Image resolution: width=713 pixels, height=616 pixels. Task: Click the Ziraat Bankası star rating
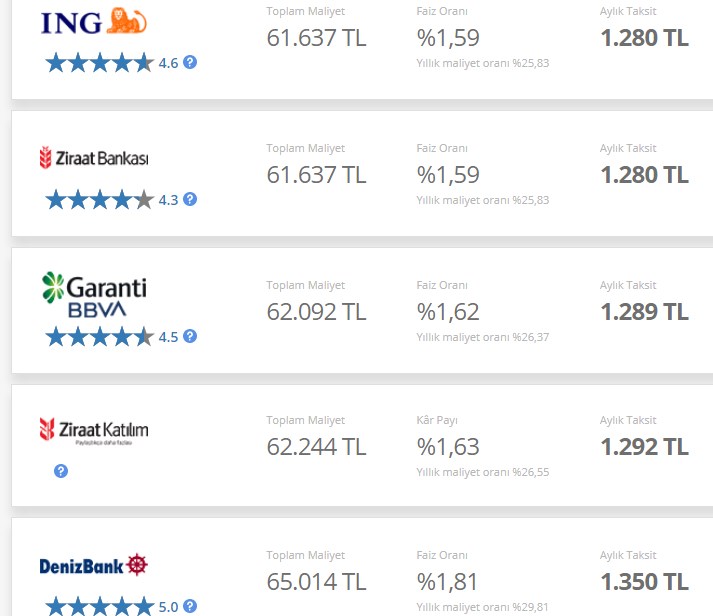click(x=100, y=200)
